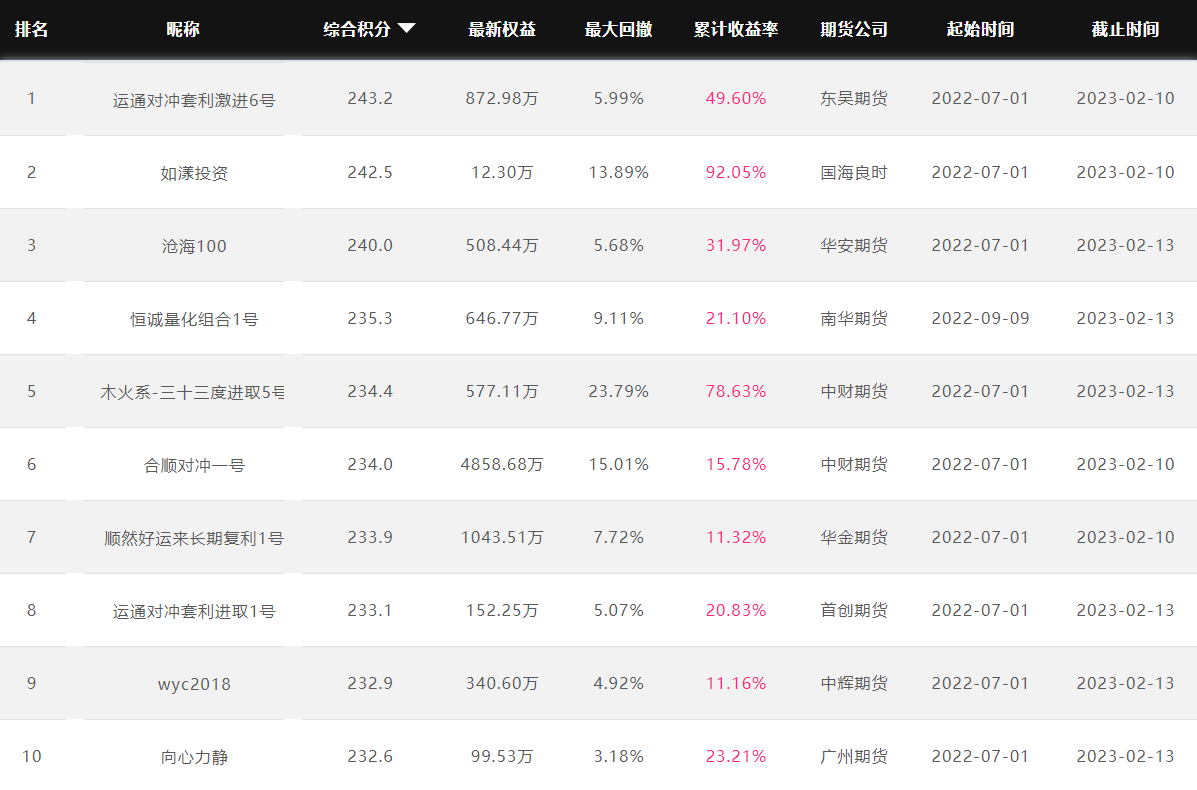Open 恒诚量化组合1号 account
The image size is (1197, 790).
pyautogui.click(x=194, y=319)
